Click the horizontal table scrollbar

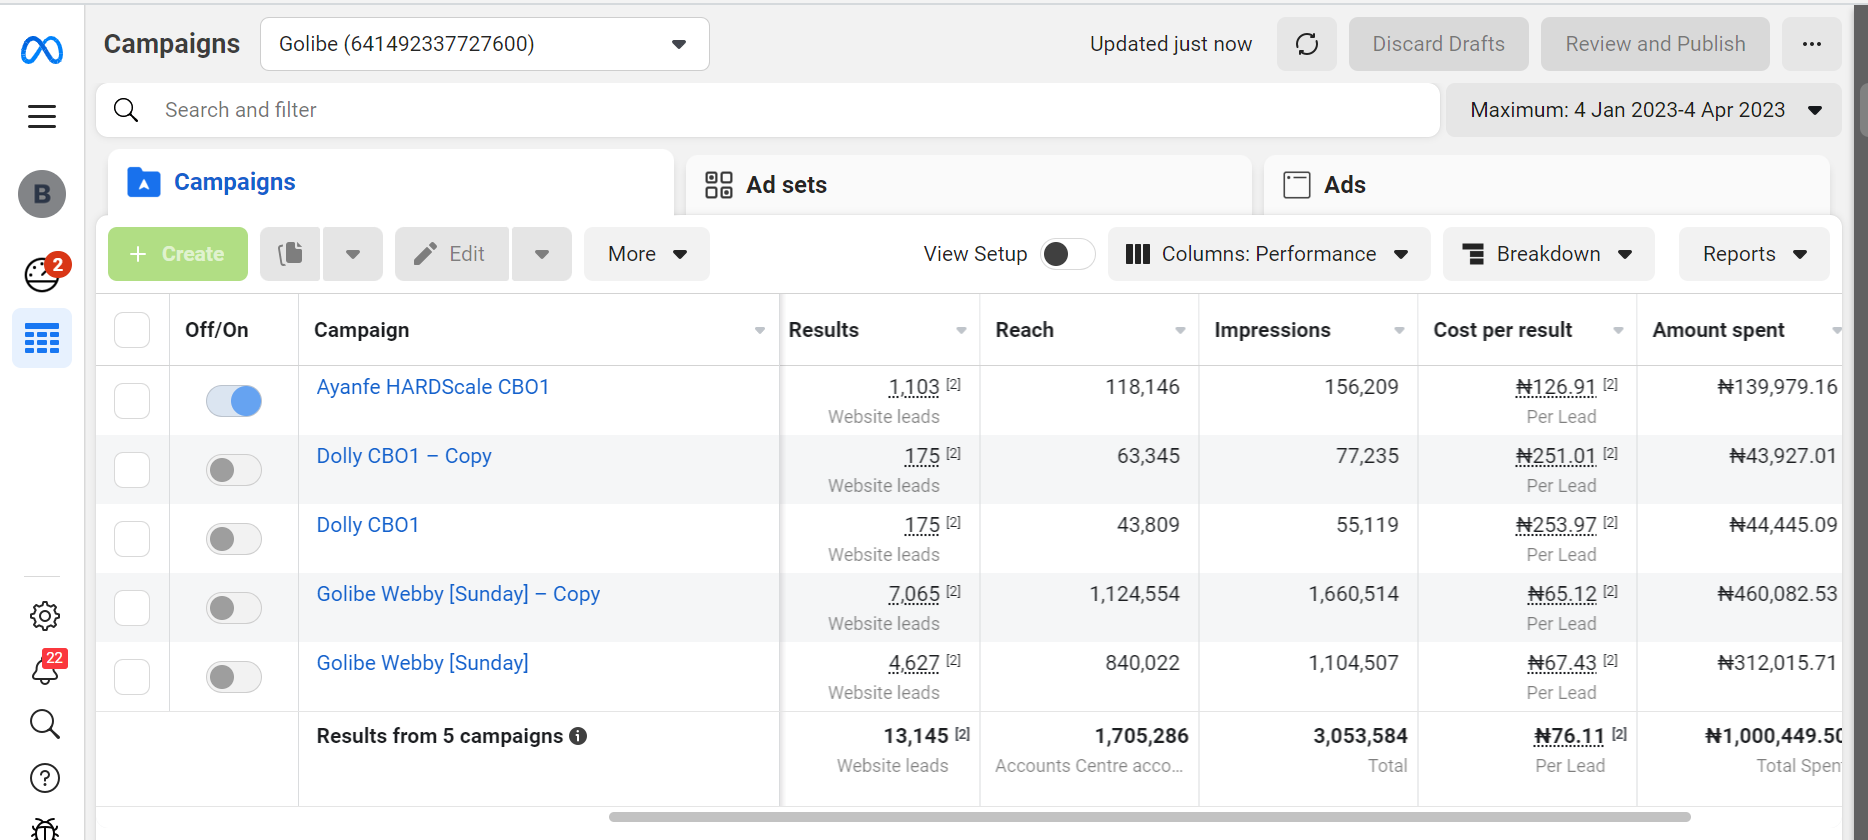coord(1150,817)
